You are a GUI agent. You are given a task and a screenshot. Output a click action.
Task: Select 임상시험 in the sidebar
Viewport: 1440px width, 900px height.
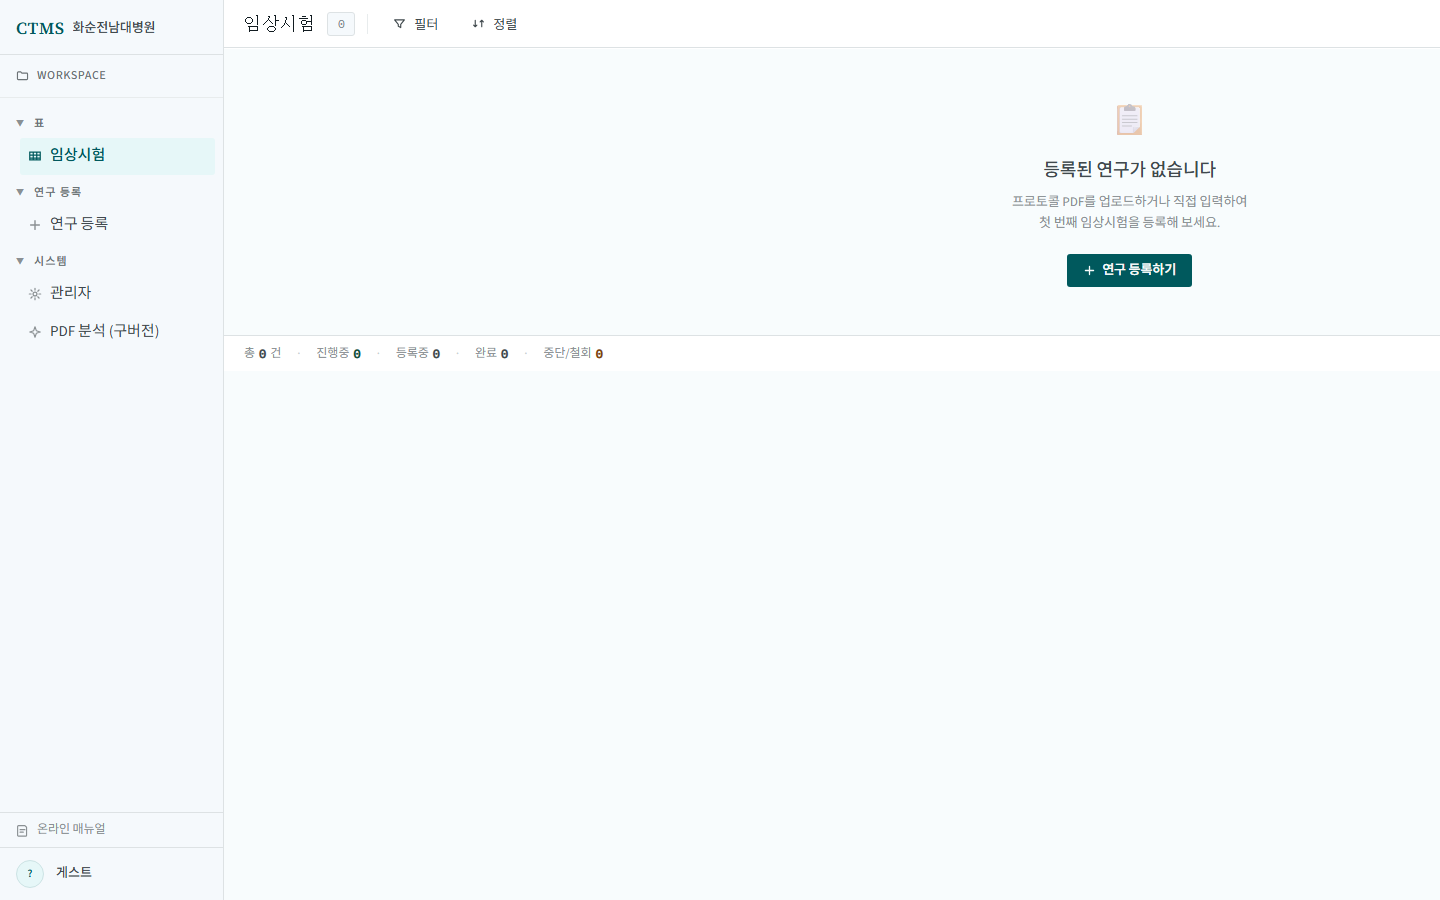pyautogui.click(x=117, y=156)
